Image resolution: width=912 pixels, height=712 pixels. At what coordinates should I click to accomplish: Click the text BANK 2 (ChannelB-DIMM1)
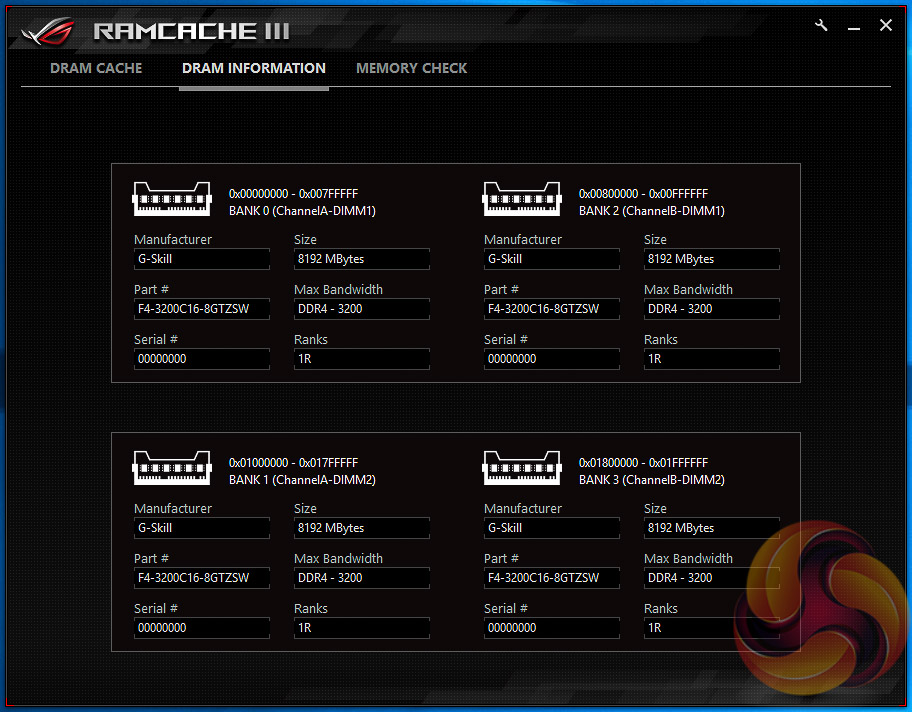coord(651,211)
